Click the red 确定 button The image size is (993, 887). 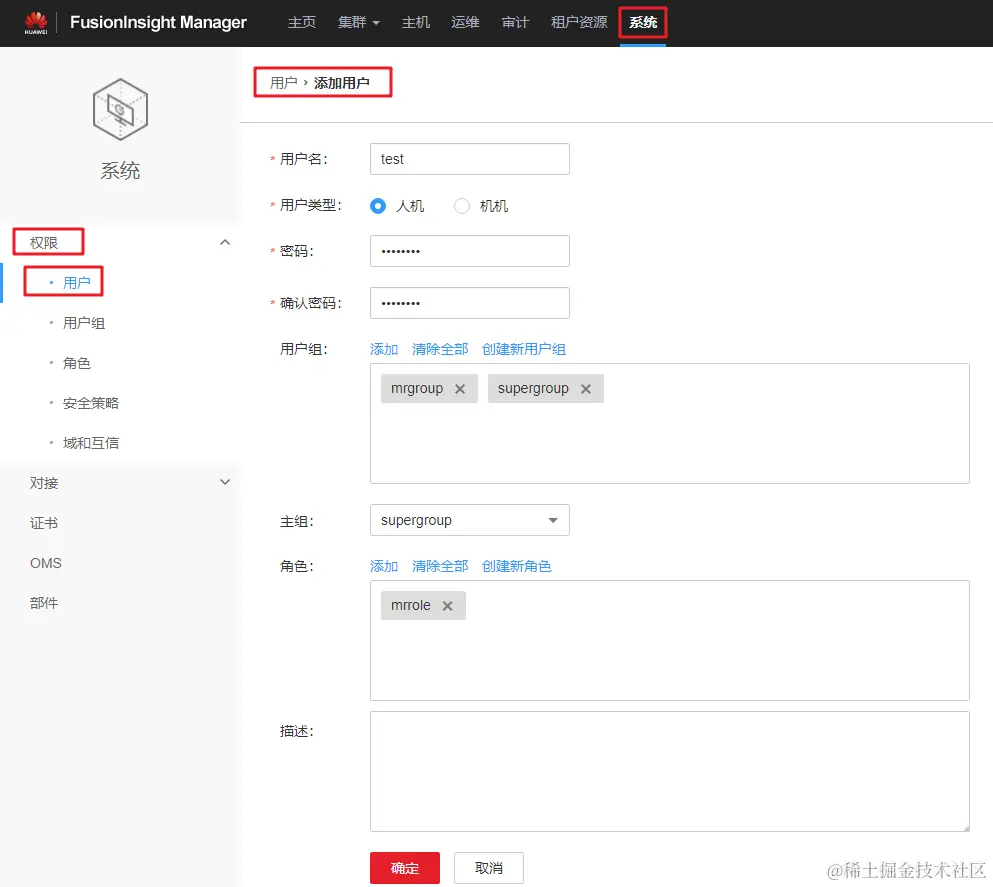(x=405, y=867)
